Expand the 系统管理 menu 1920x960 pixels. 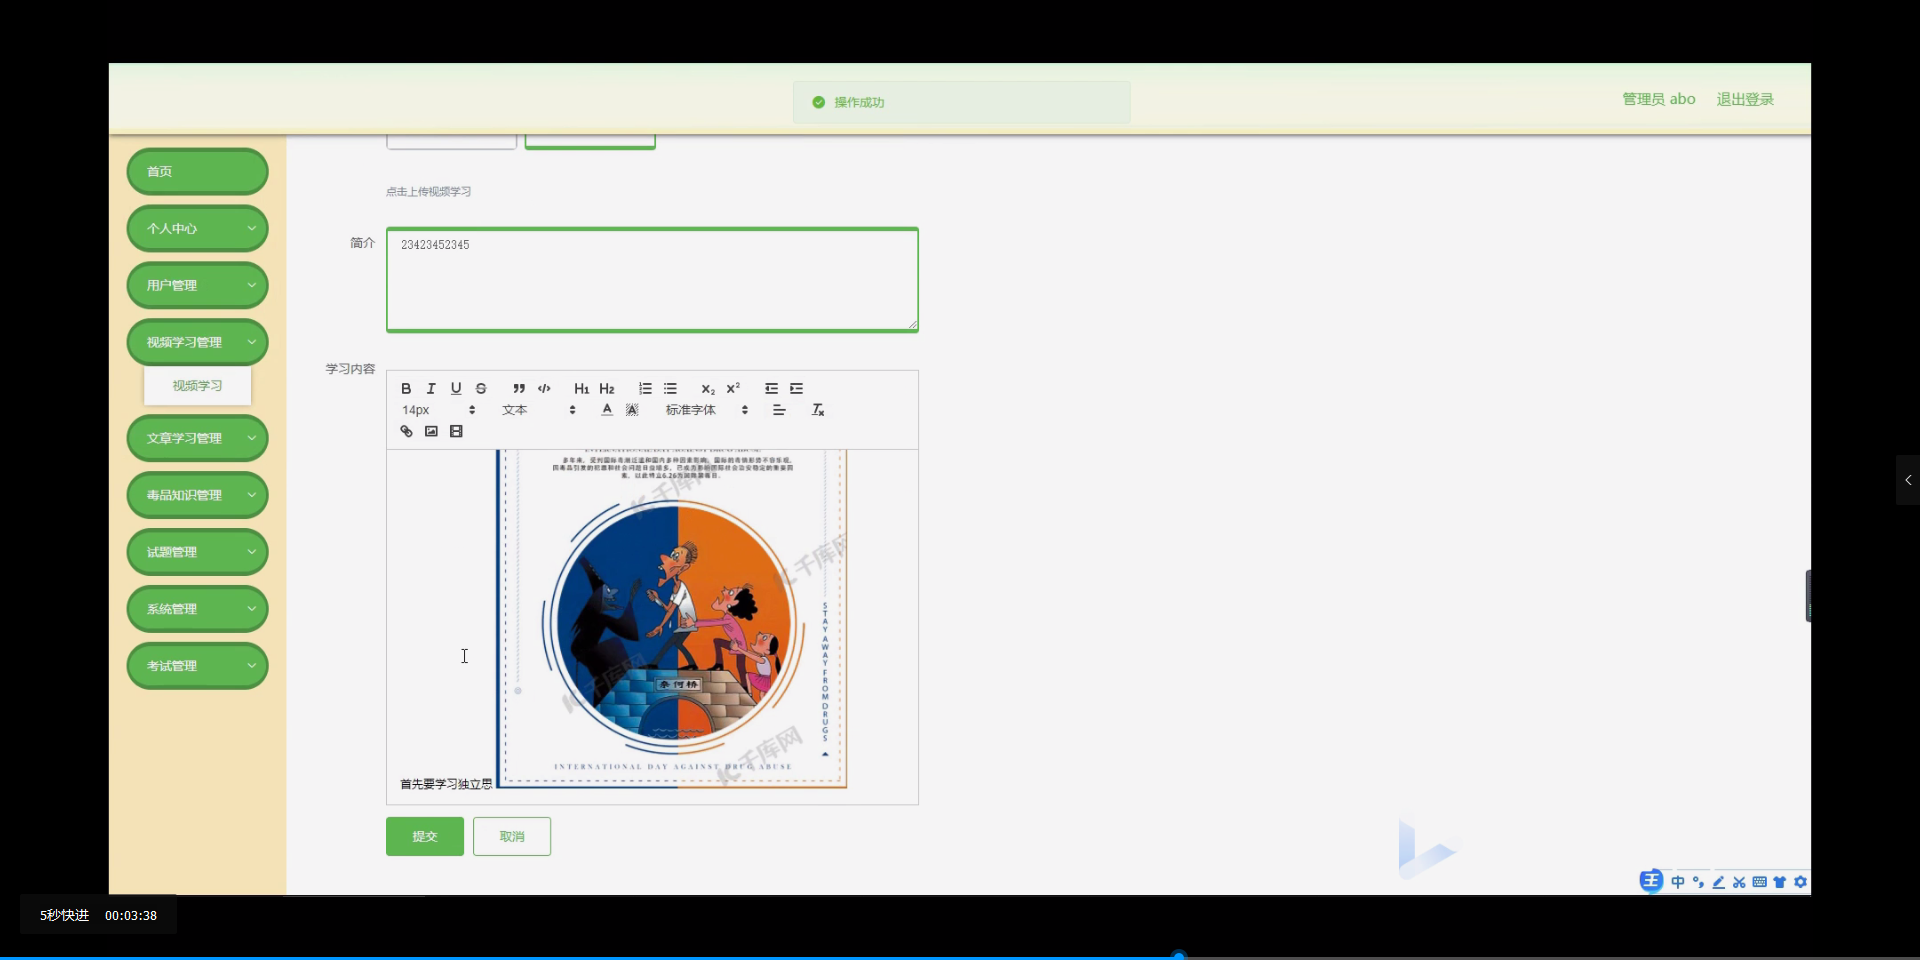click(197, 609)
